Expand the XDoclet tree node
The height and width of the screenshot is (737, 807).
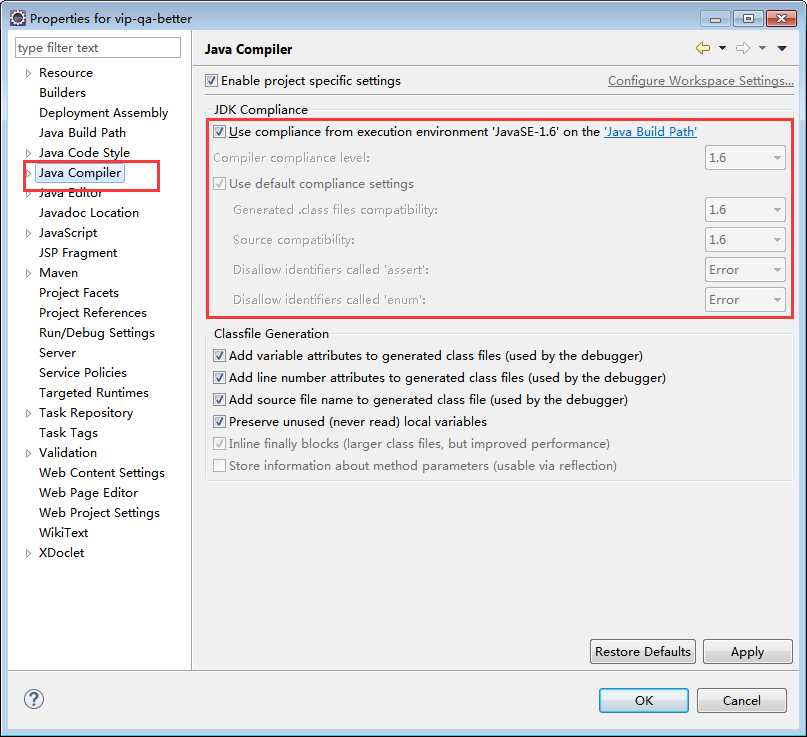coord(28,553)
